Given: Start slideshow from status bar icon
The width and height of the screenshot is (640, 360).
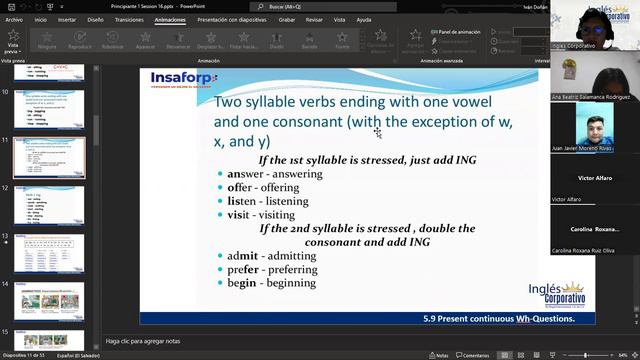Looking at the screenshot, I should tap(552, 356).
